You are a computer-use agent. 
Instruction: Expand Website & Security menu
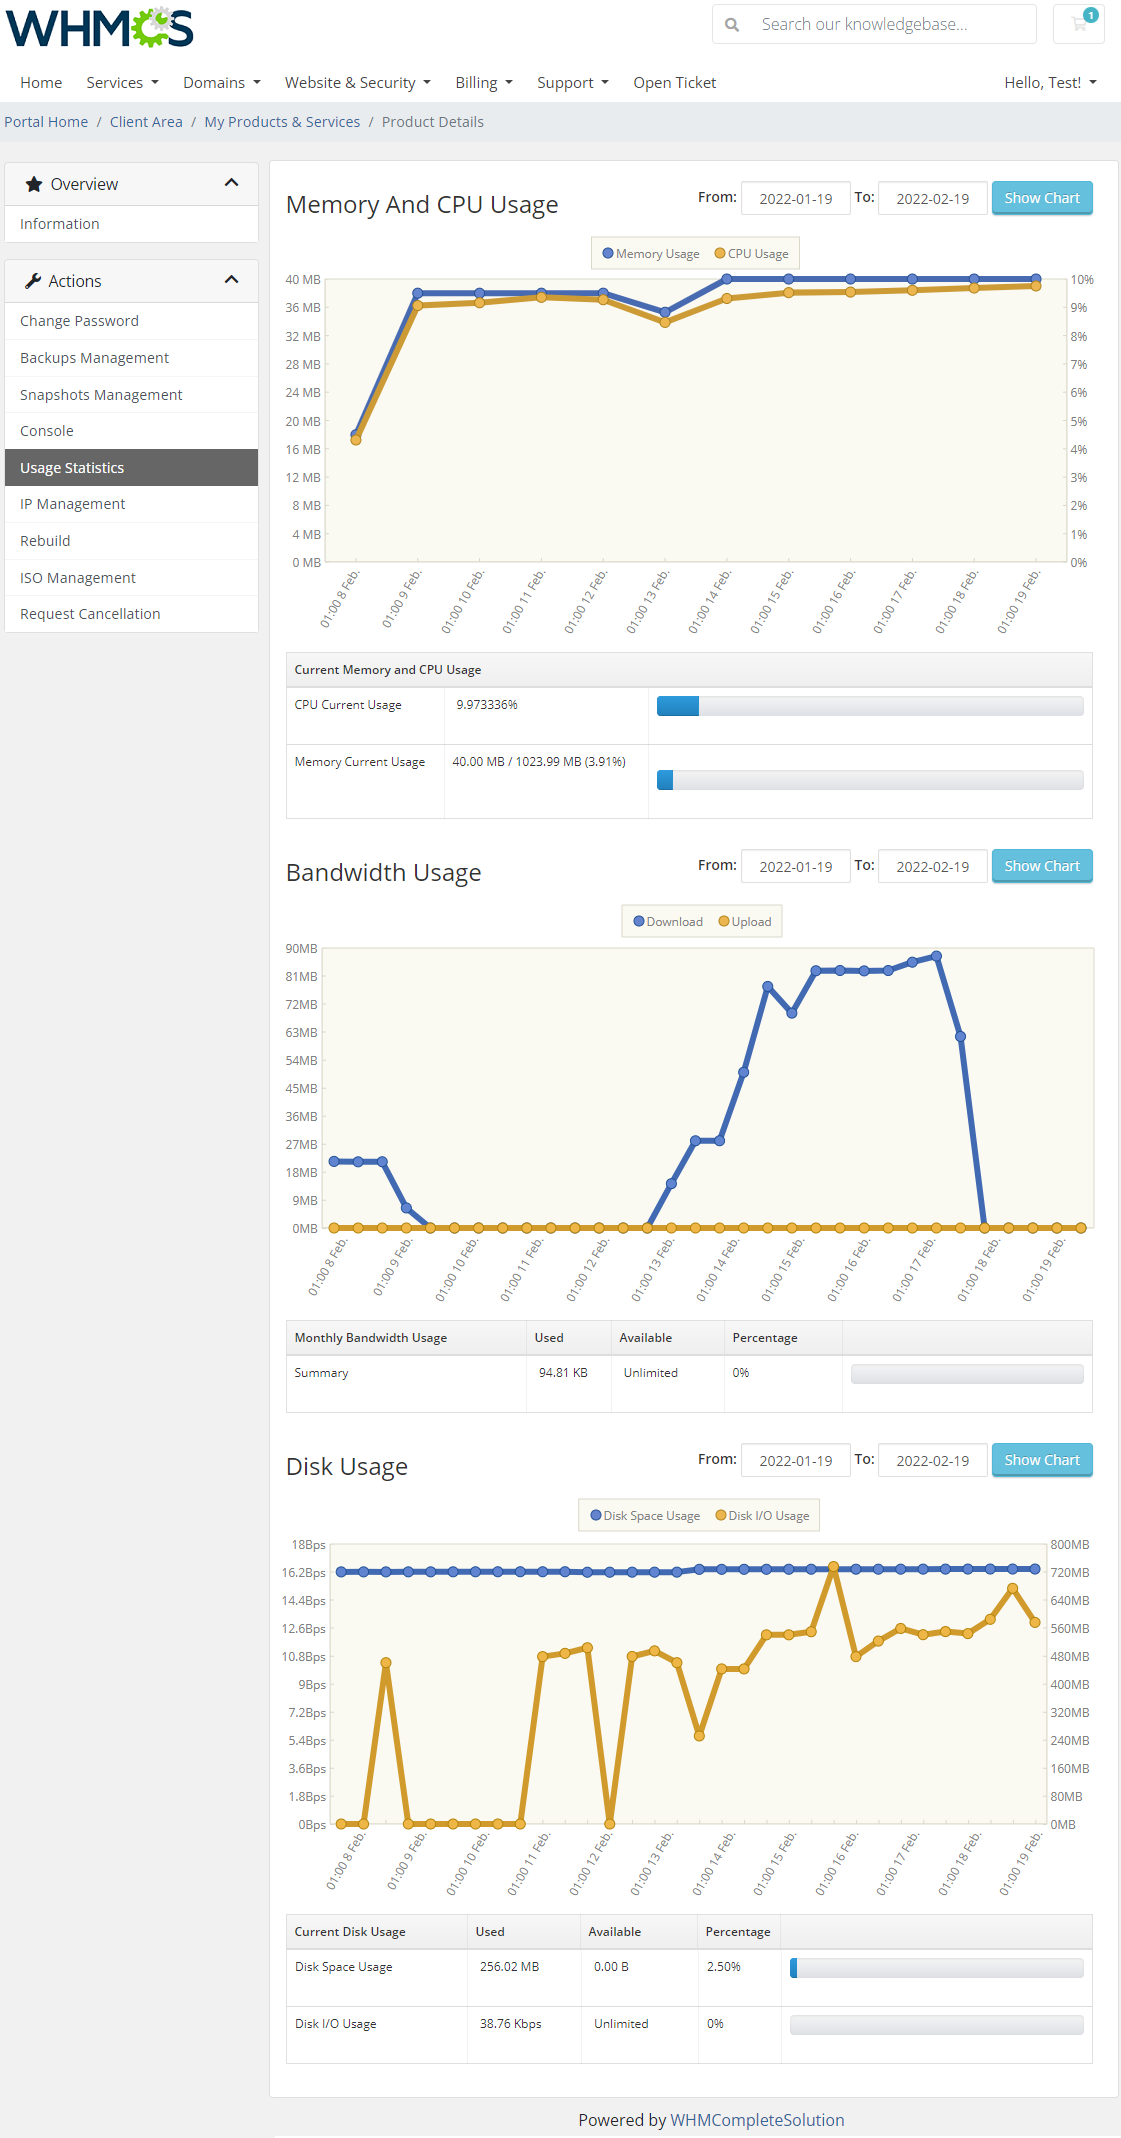coord(358,83)
